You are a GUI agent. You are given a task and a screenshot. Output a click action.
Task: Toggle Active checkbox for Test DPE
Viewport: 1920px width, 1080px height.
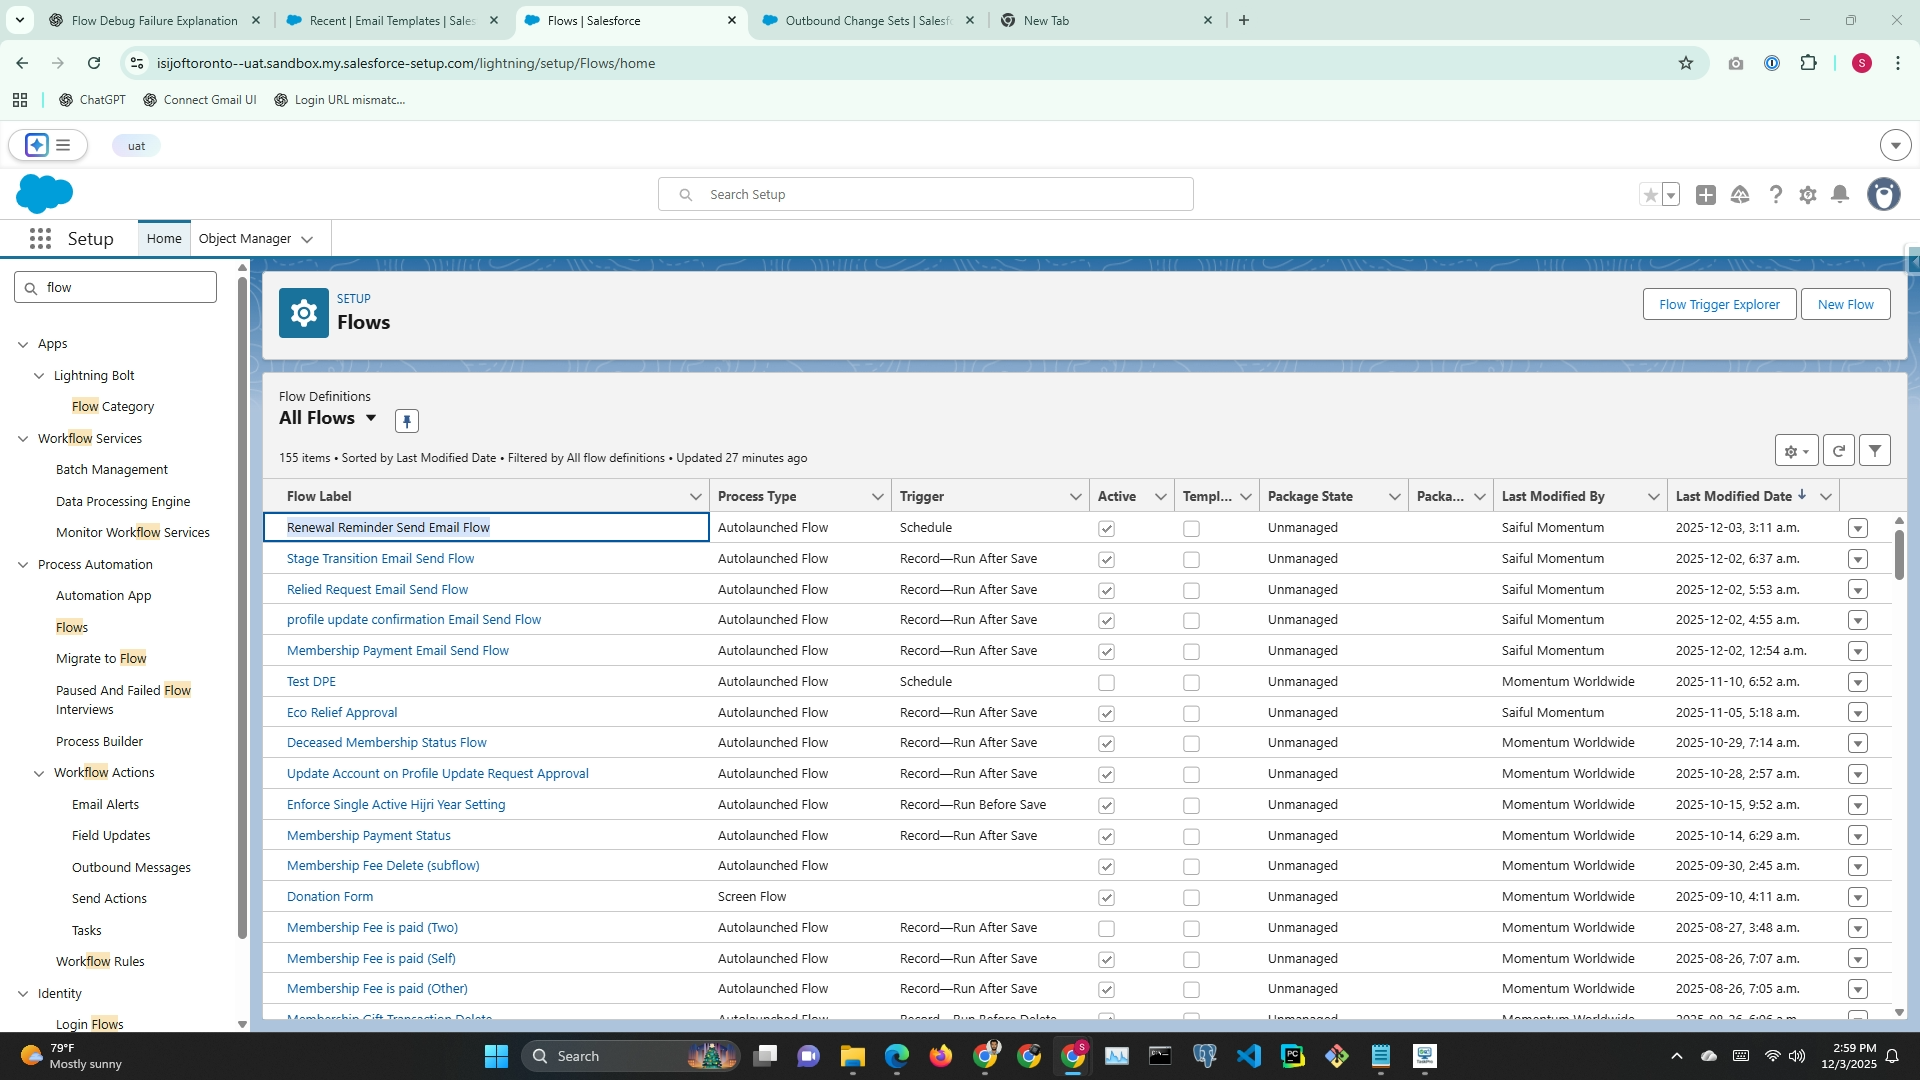click(1106, 683)
